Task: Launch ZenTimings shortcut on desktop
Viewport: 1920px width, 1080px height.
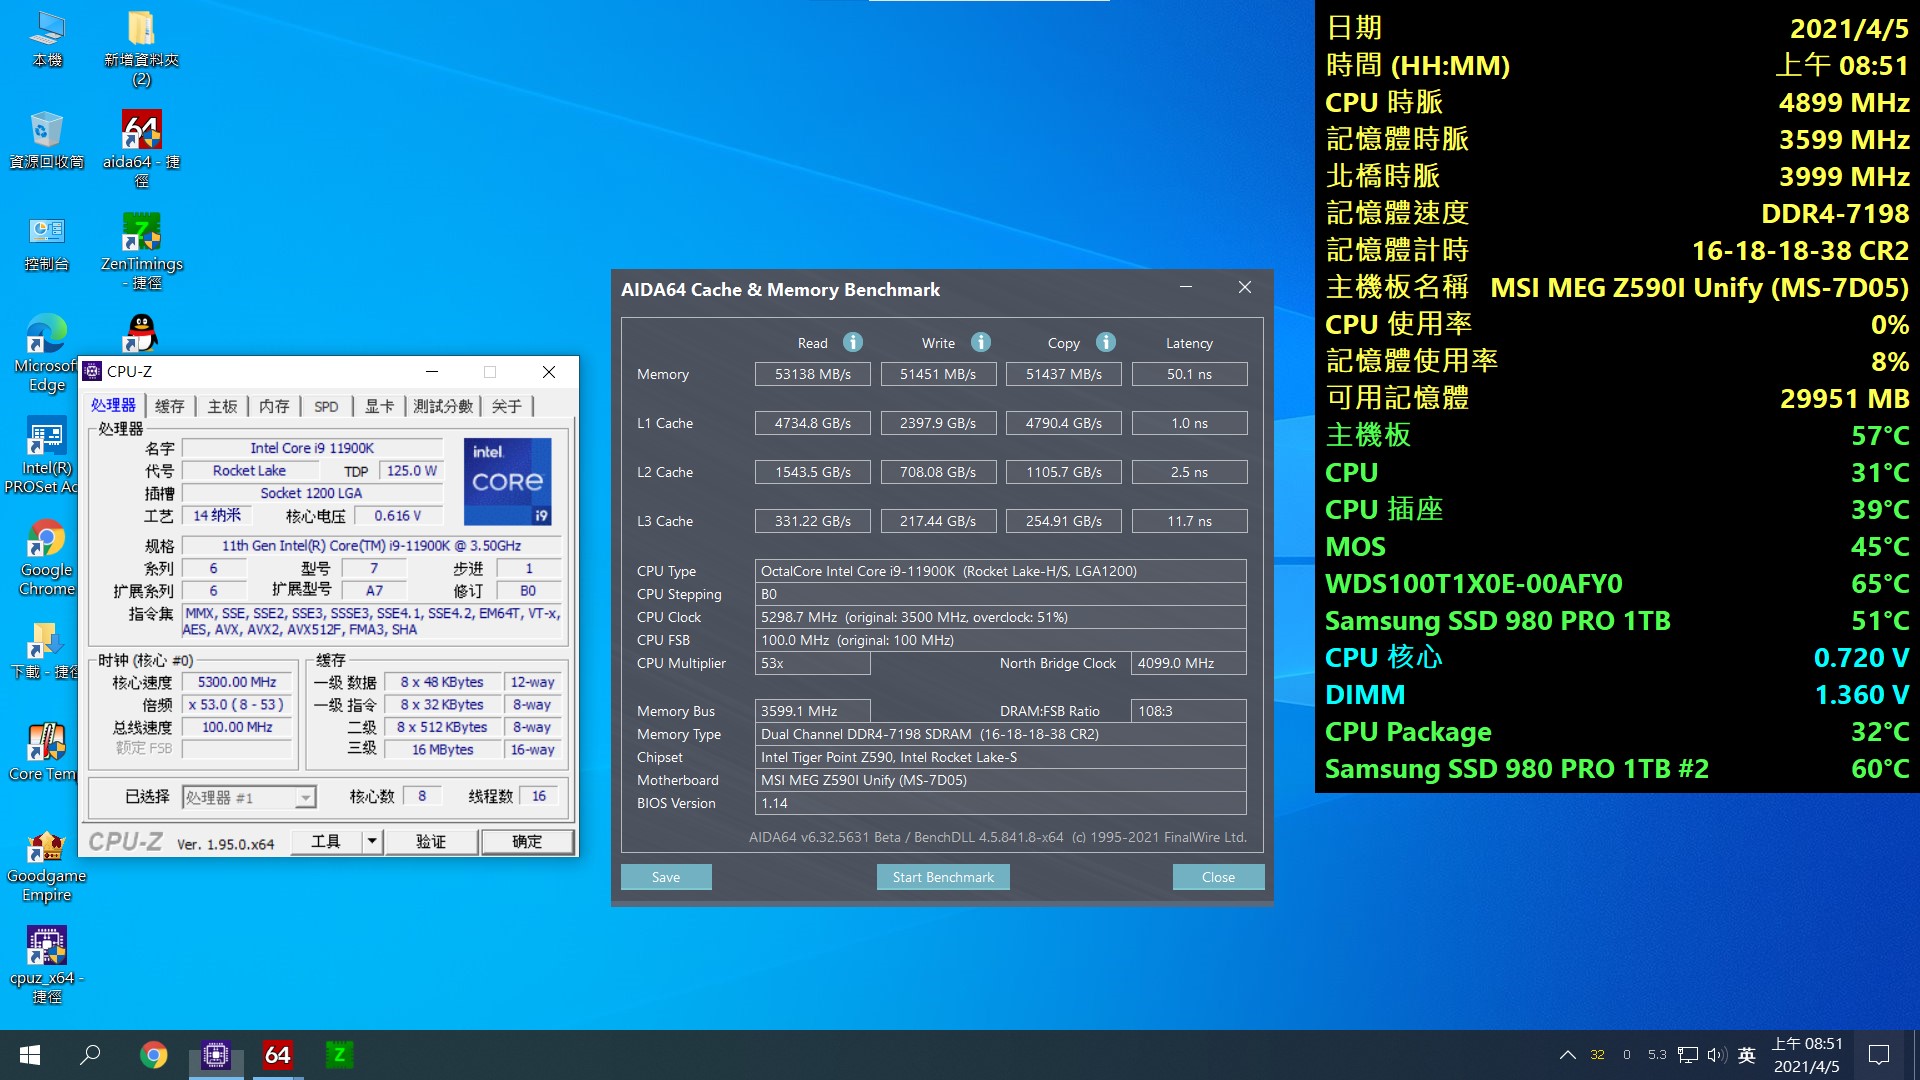Action: pos(141,252)
